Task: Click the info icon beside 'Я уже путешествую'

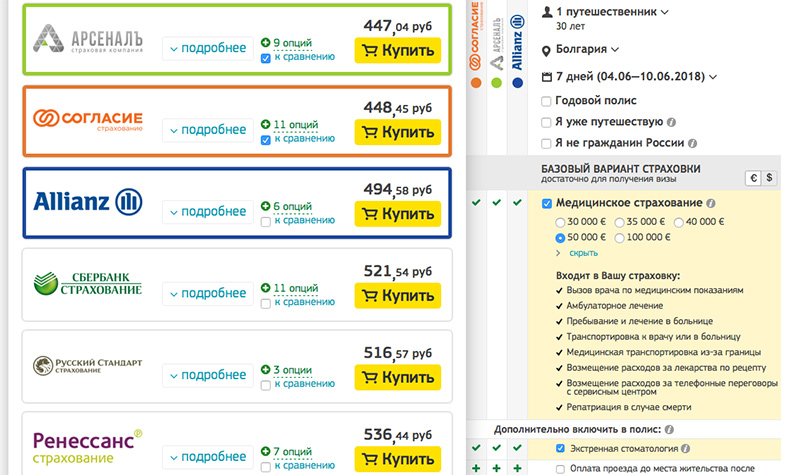Action: [672, 122]
